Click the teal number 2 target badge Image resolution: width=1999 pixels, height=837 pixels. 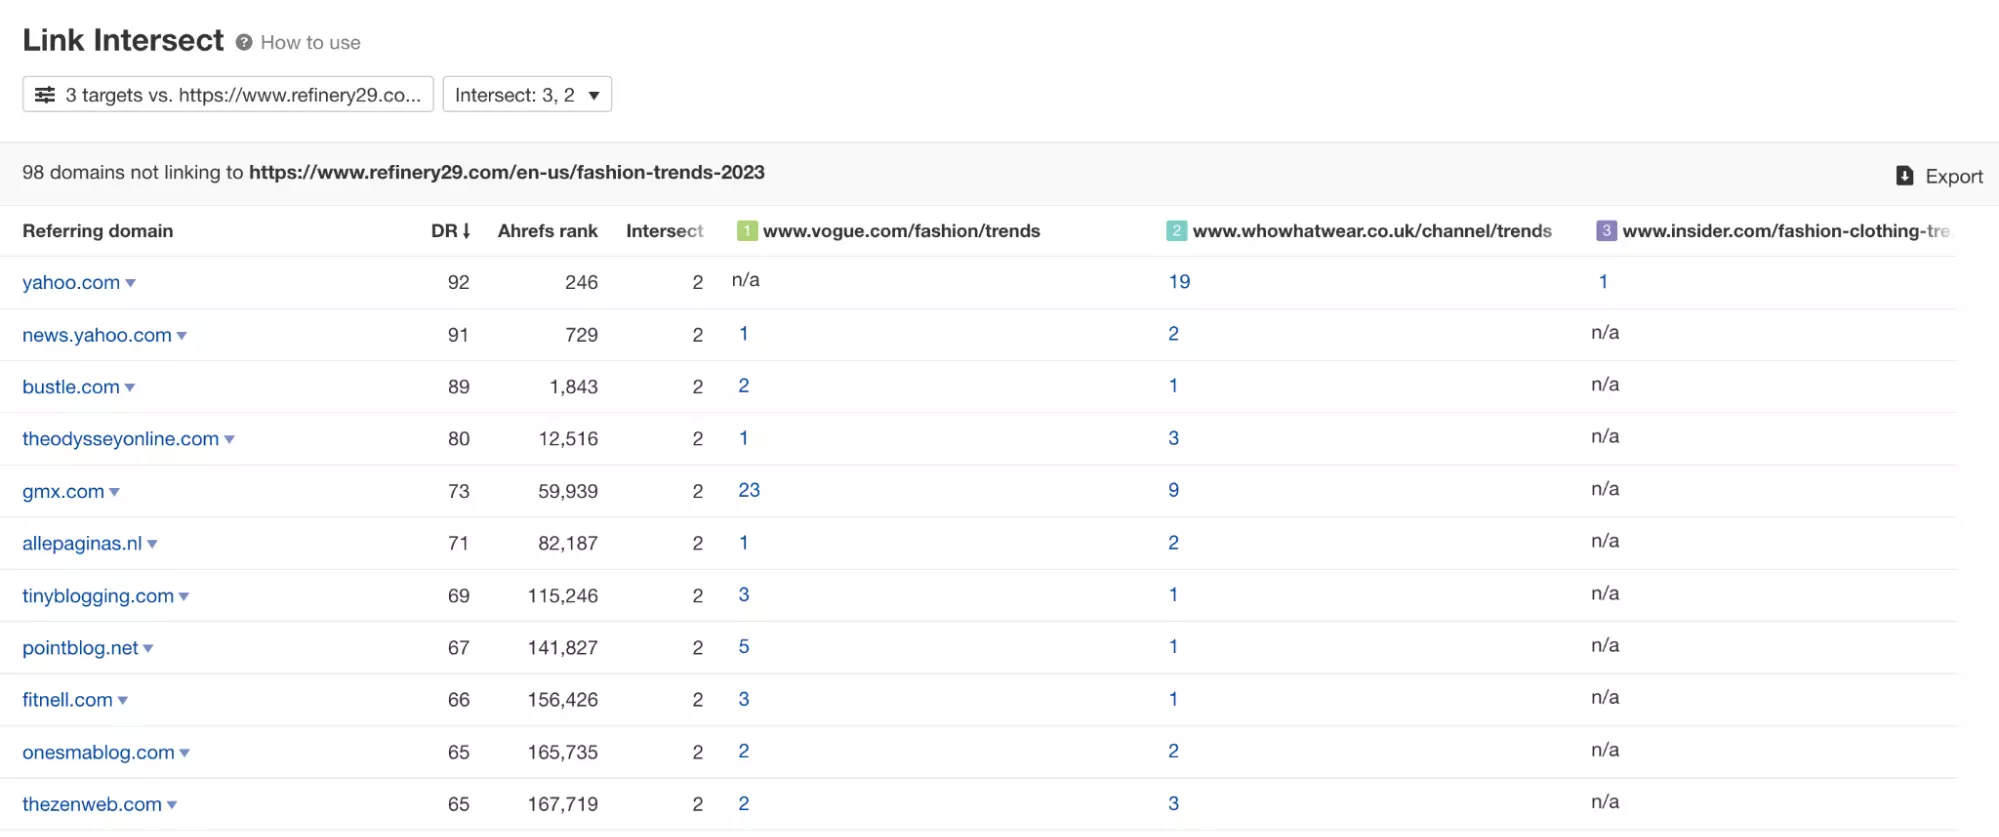click(1177, 231)
